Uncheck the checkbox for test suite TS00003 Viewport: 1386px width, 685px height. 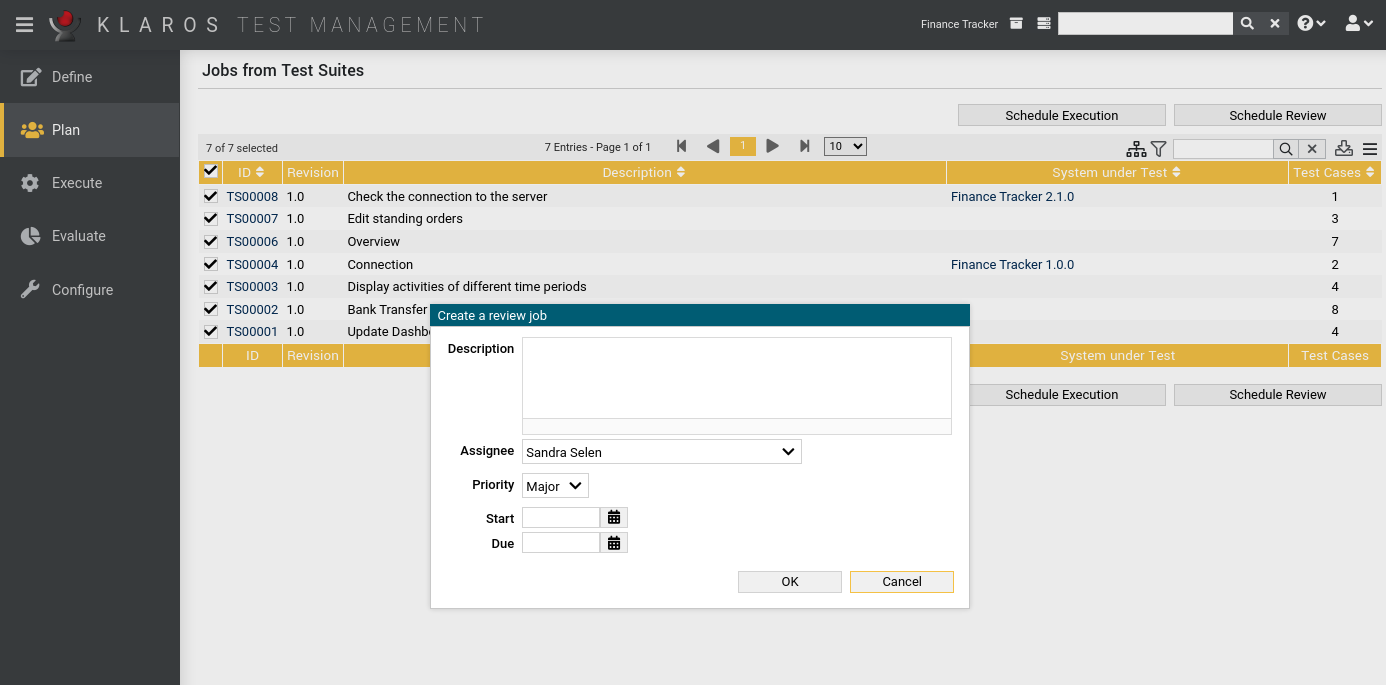point(210,286)
